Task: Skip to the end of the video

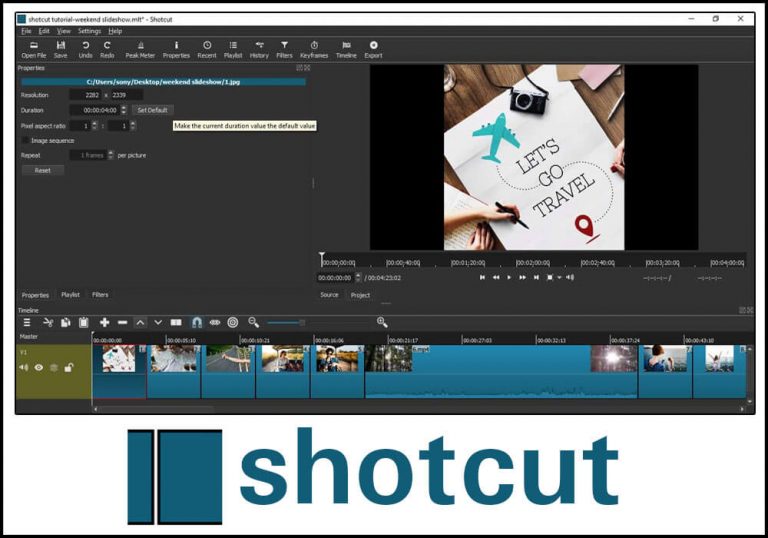Action: click(536, 278)
